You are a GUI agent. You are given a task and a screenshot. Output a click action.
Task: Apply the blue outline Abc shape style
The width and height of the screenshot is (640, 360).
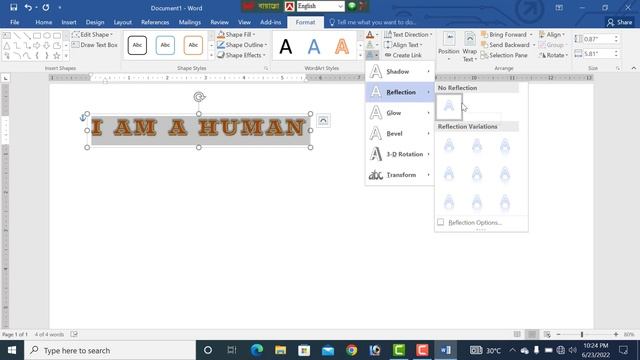click(165, 45)
